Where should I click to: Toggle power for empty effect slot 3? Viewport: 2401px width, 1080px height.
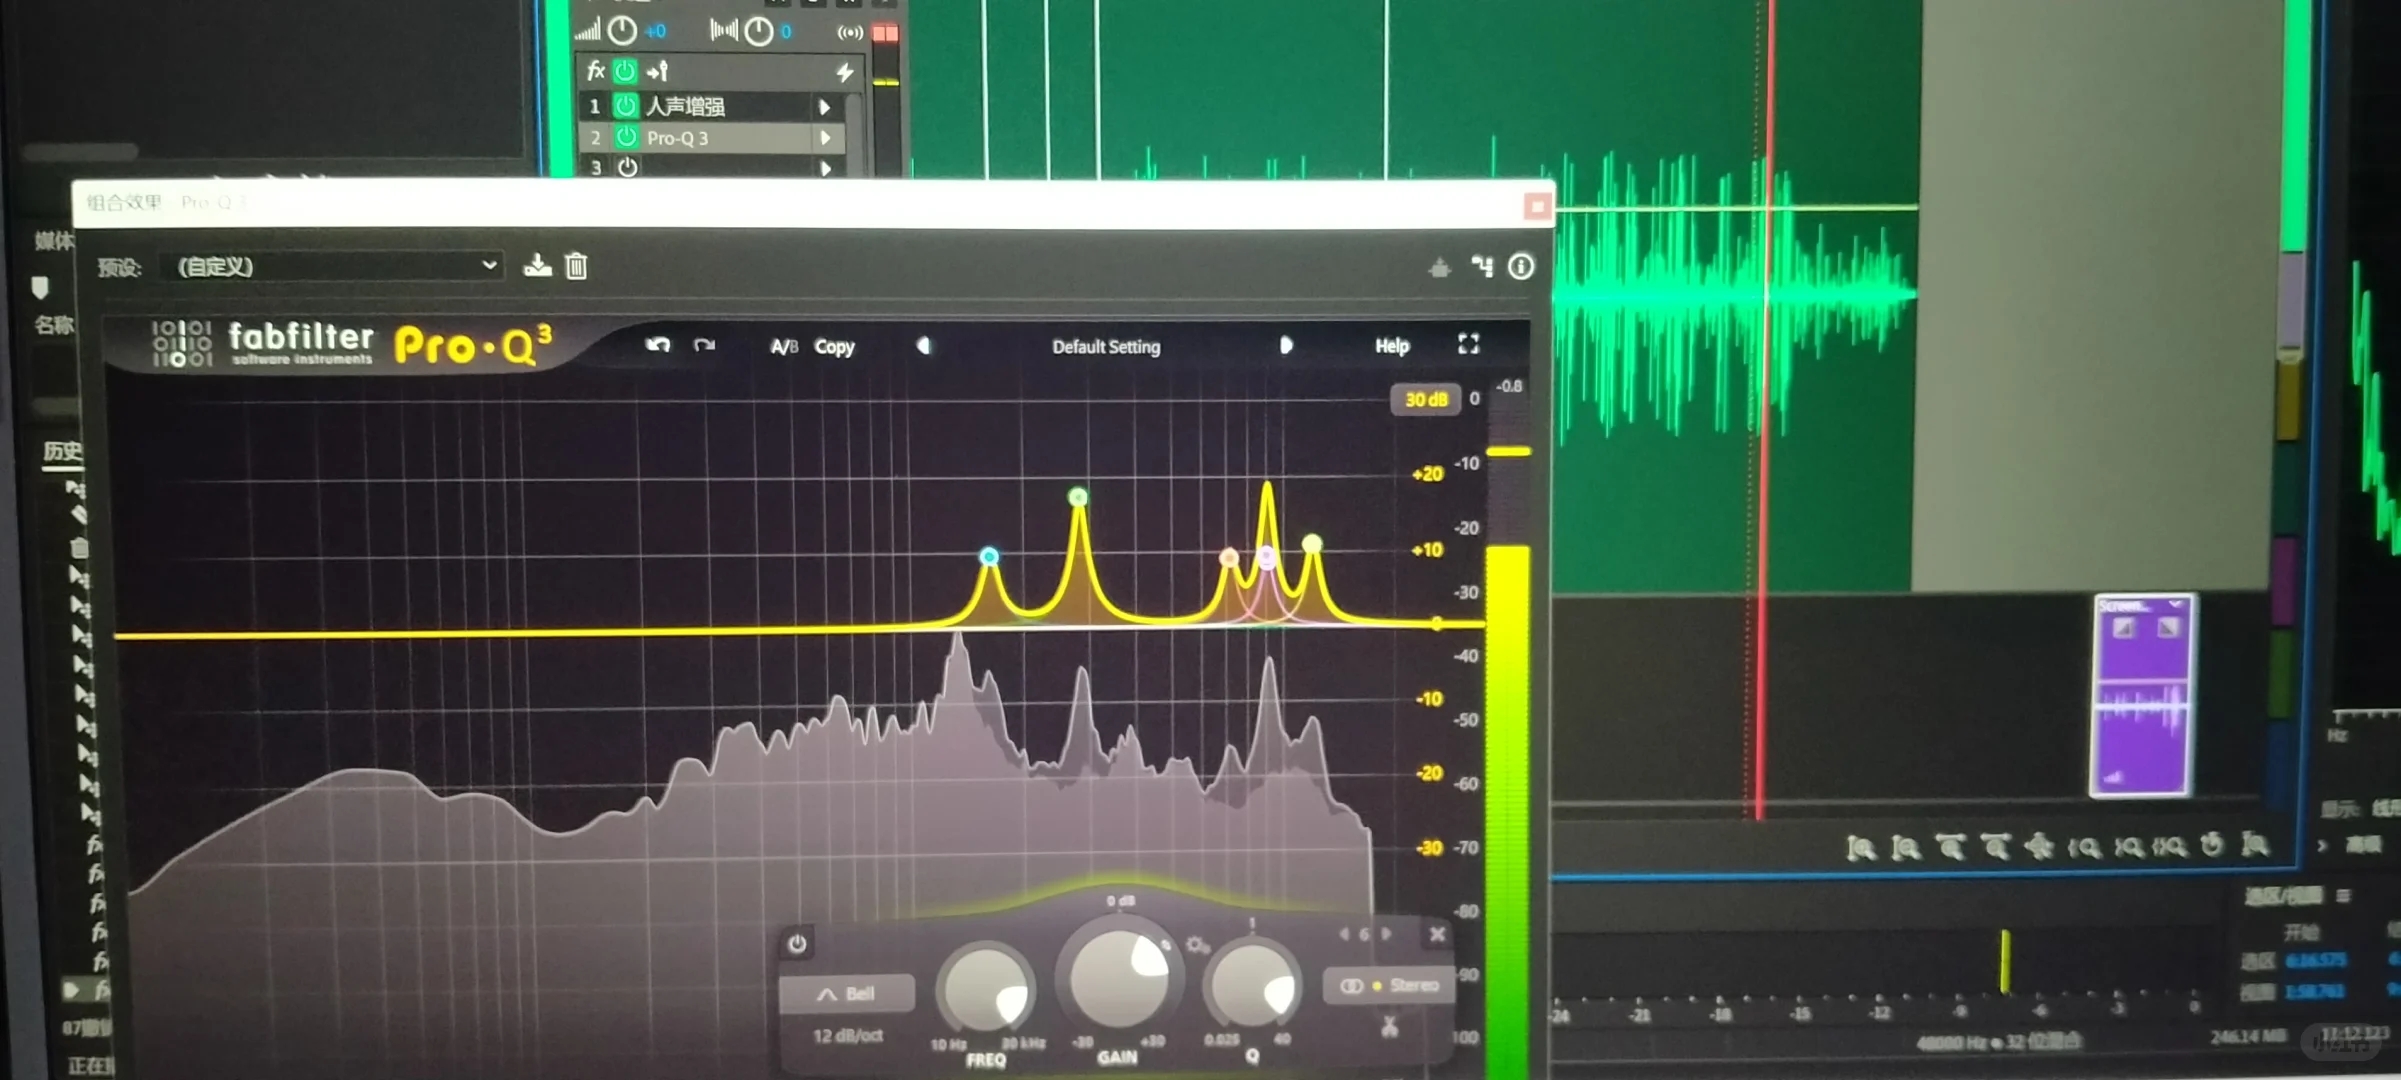(x=627, y=167)
